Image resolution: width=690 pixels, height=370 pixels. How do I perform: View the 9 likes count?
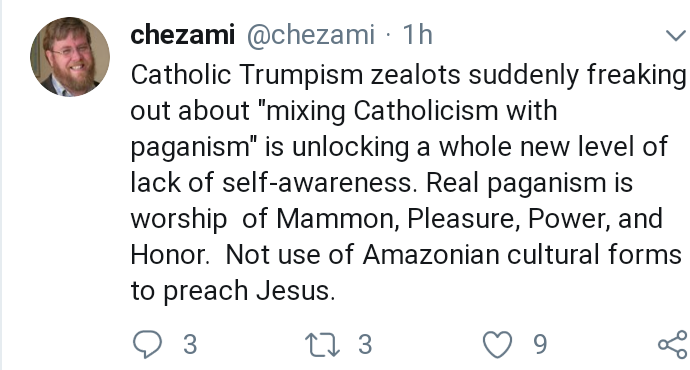pyautogui.click(x=540, y=344)
